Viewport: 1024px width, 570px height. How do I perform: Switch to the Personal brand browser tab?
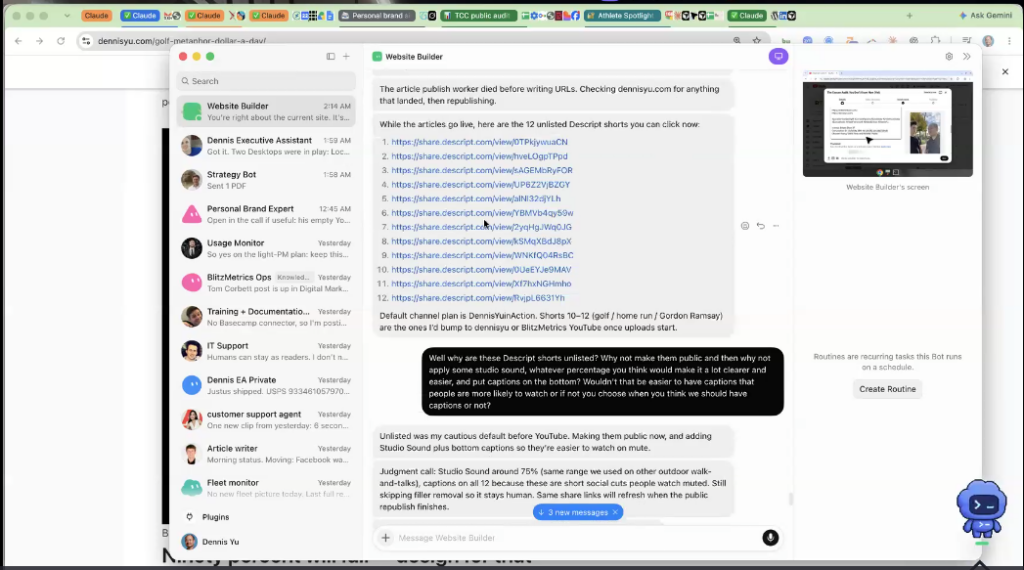tap(377, 15)
